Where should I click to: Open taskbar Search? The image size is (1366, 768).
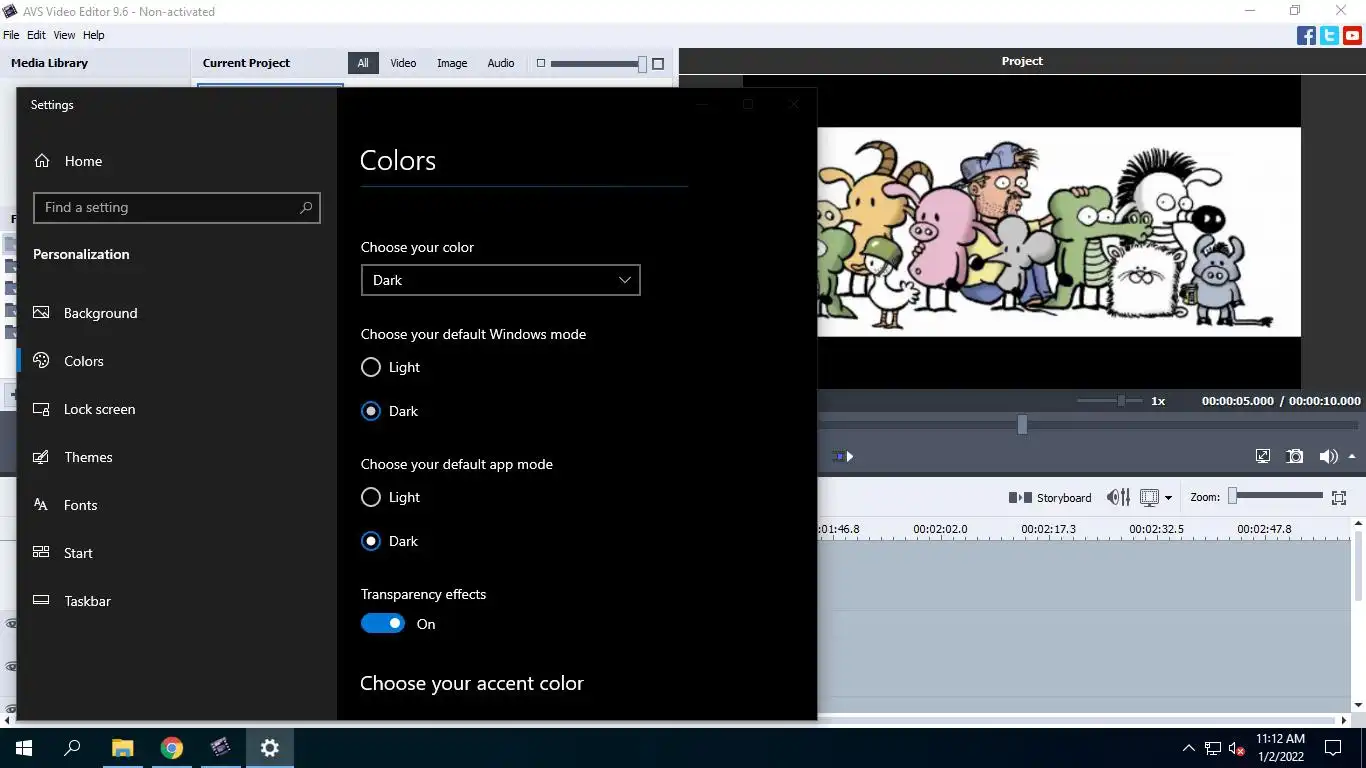(x=72, y=747)
